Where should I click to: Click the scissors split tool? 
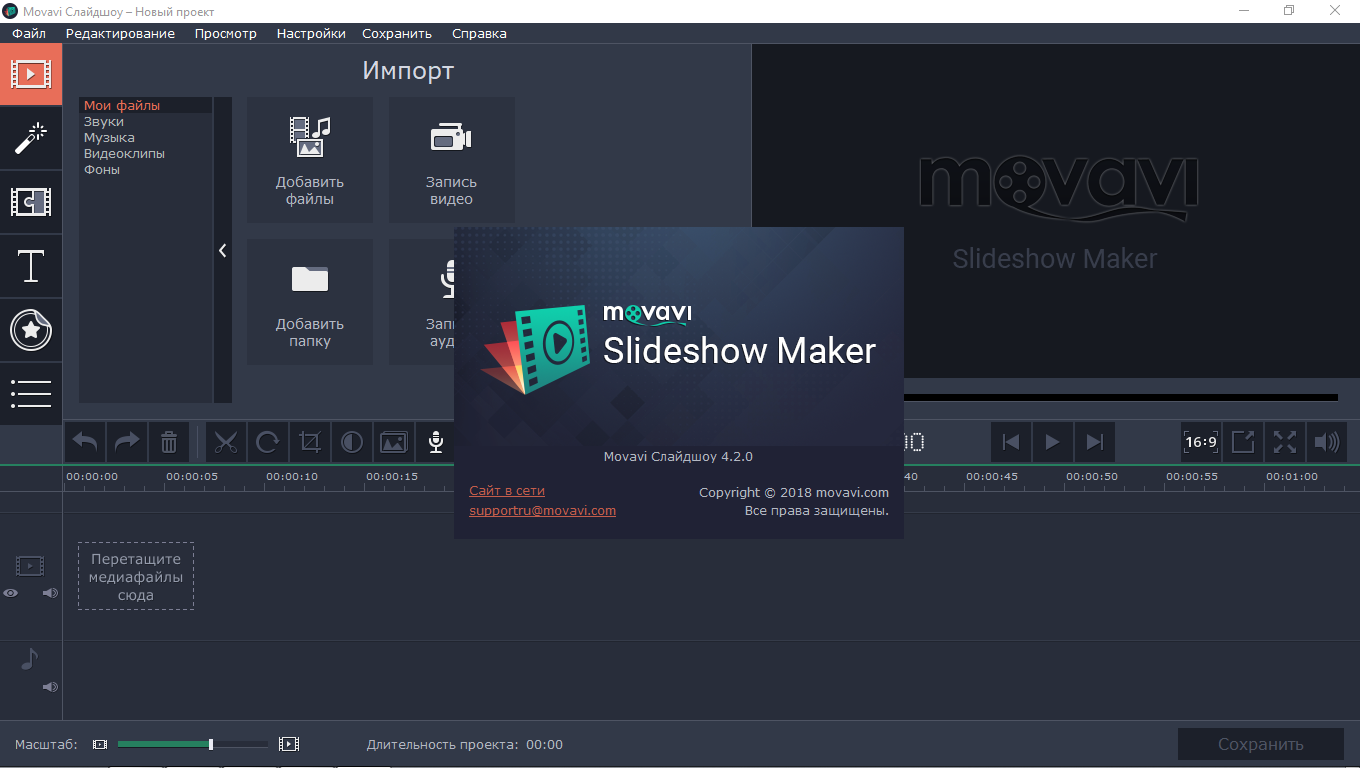click(226, 442)
